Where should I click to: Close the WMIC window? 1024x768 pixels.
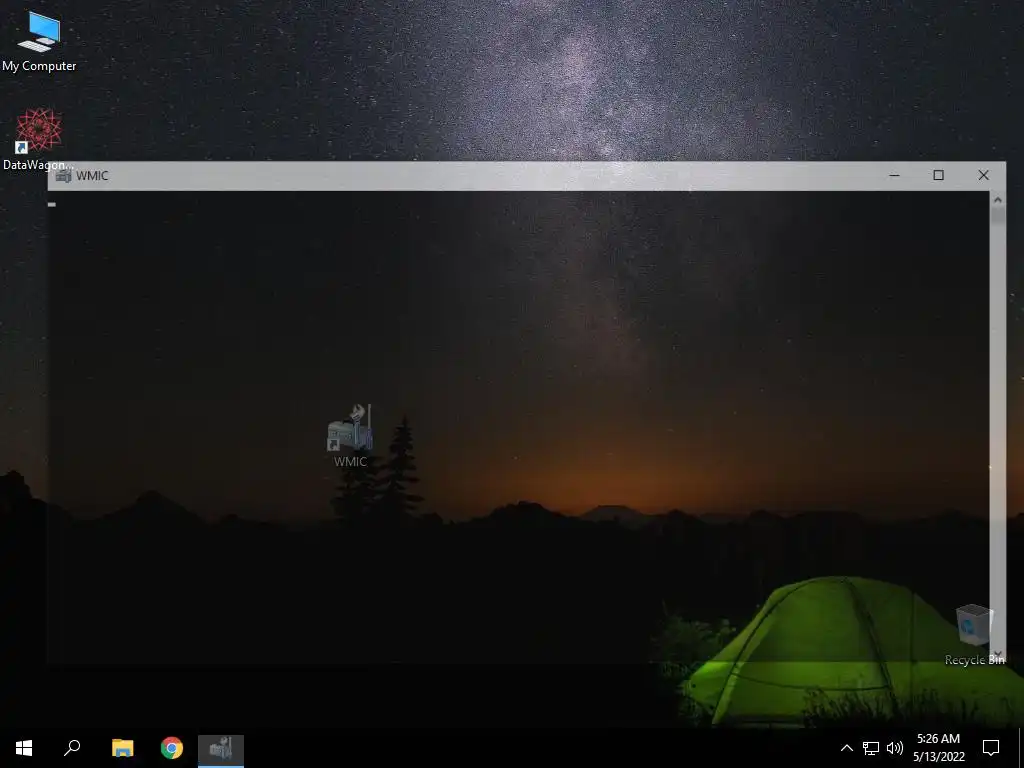(984, 175)
